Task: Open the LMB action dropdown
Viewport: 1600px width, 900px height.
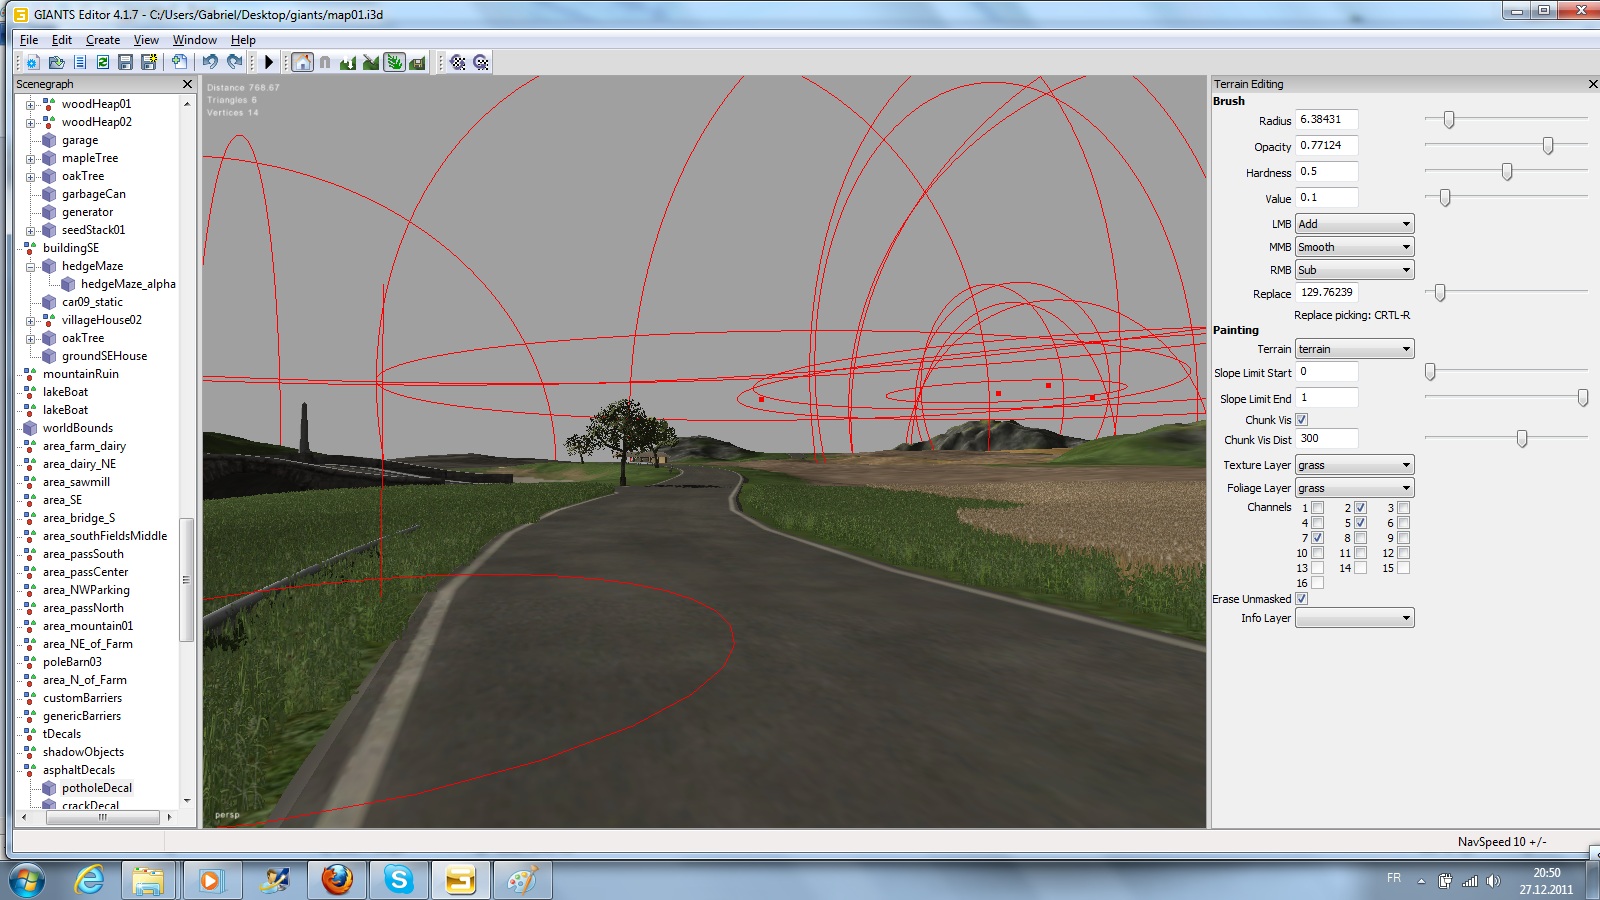Action: pyautogui.click(x=1354, y=224)
